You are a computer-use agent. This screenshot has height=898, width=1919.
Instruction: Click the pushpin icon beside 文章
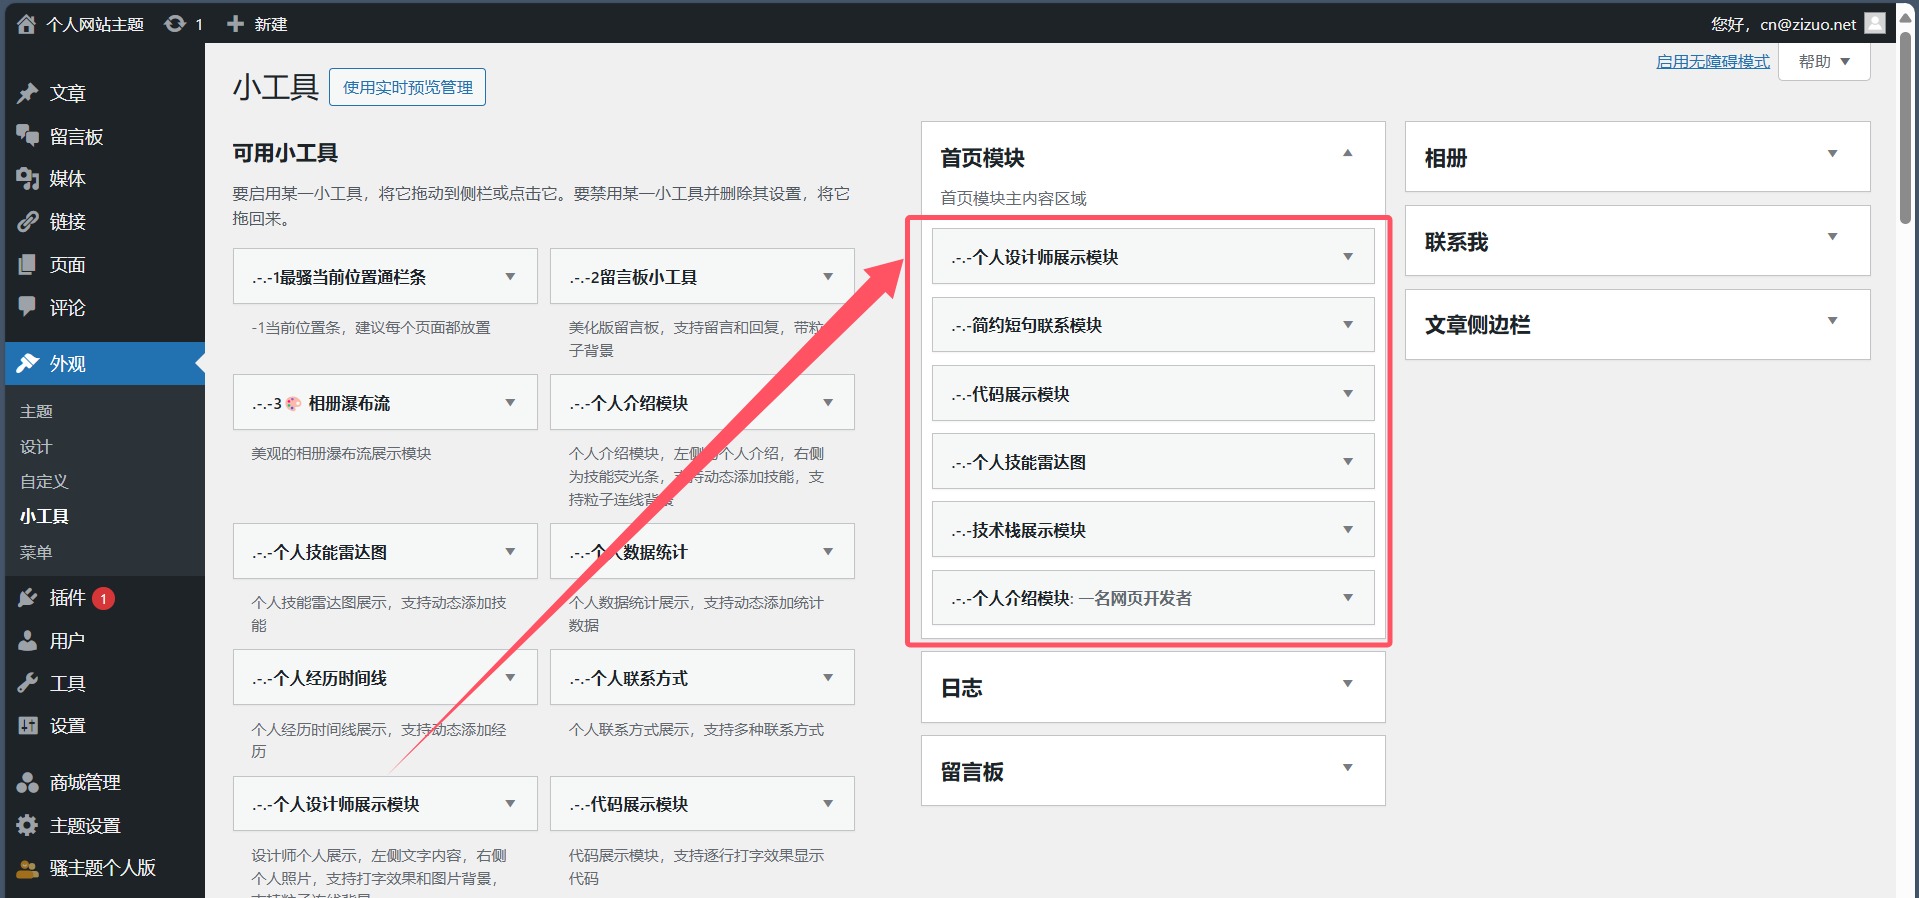tap(28, 93)
